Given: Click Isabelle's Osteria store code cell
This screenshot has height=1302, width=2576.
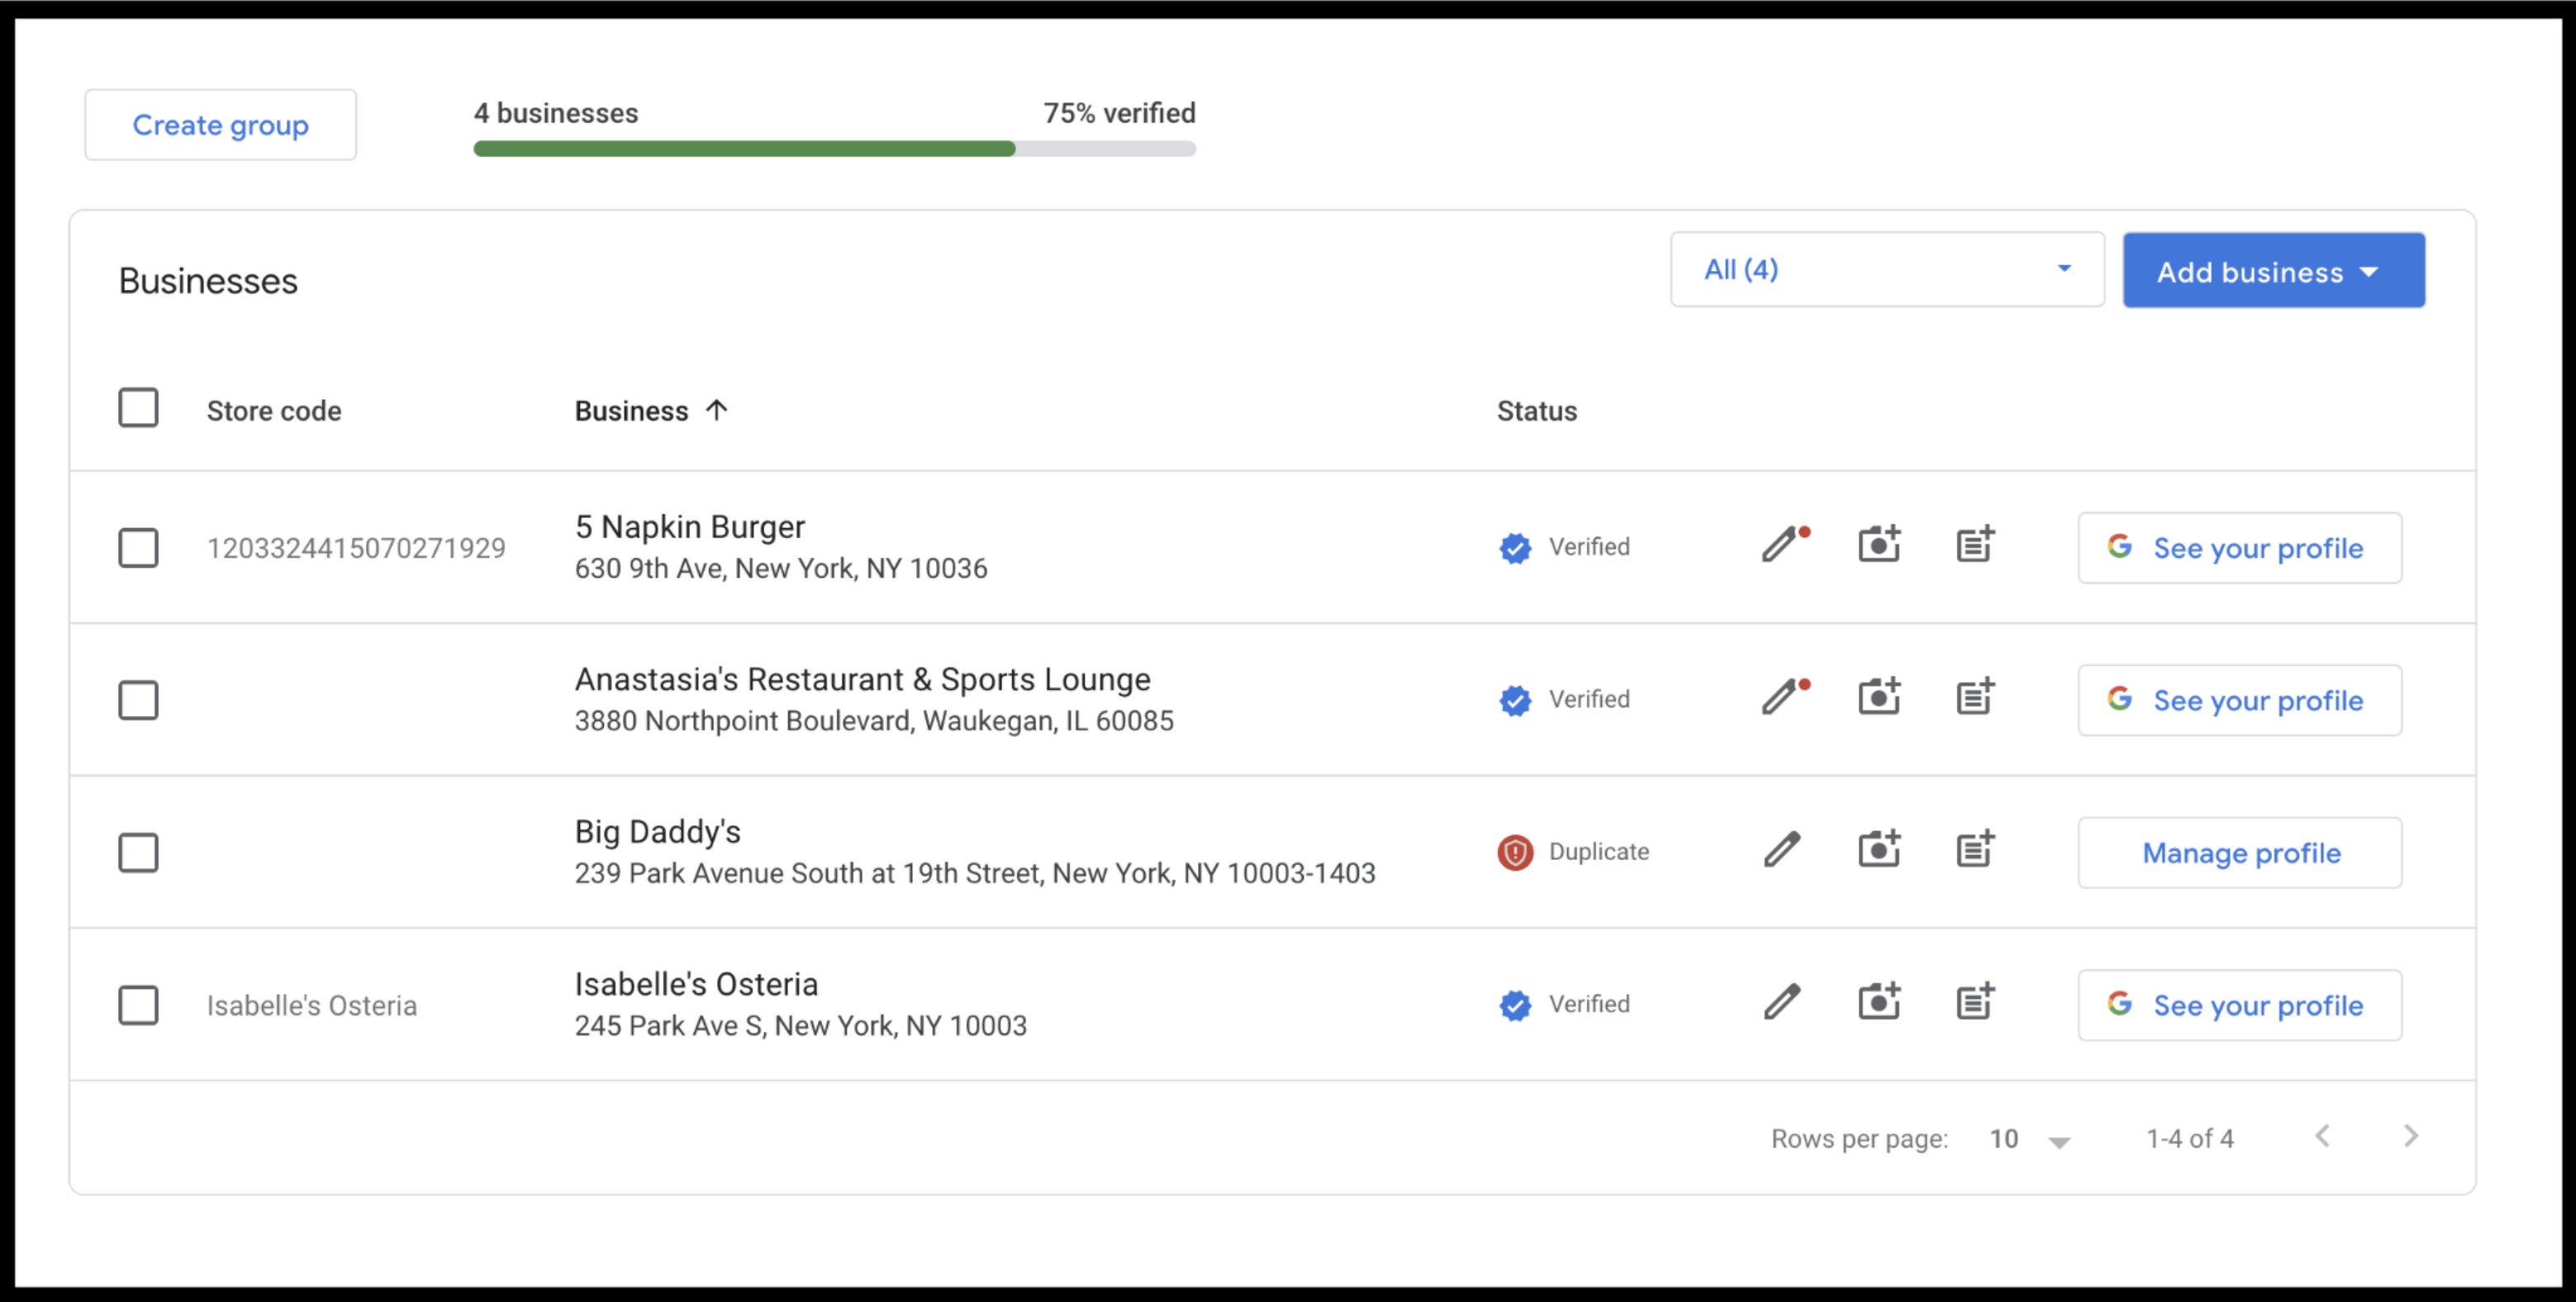Looking at the screenshot, I should pyautogui.click(x=311, y=1005).
